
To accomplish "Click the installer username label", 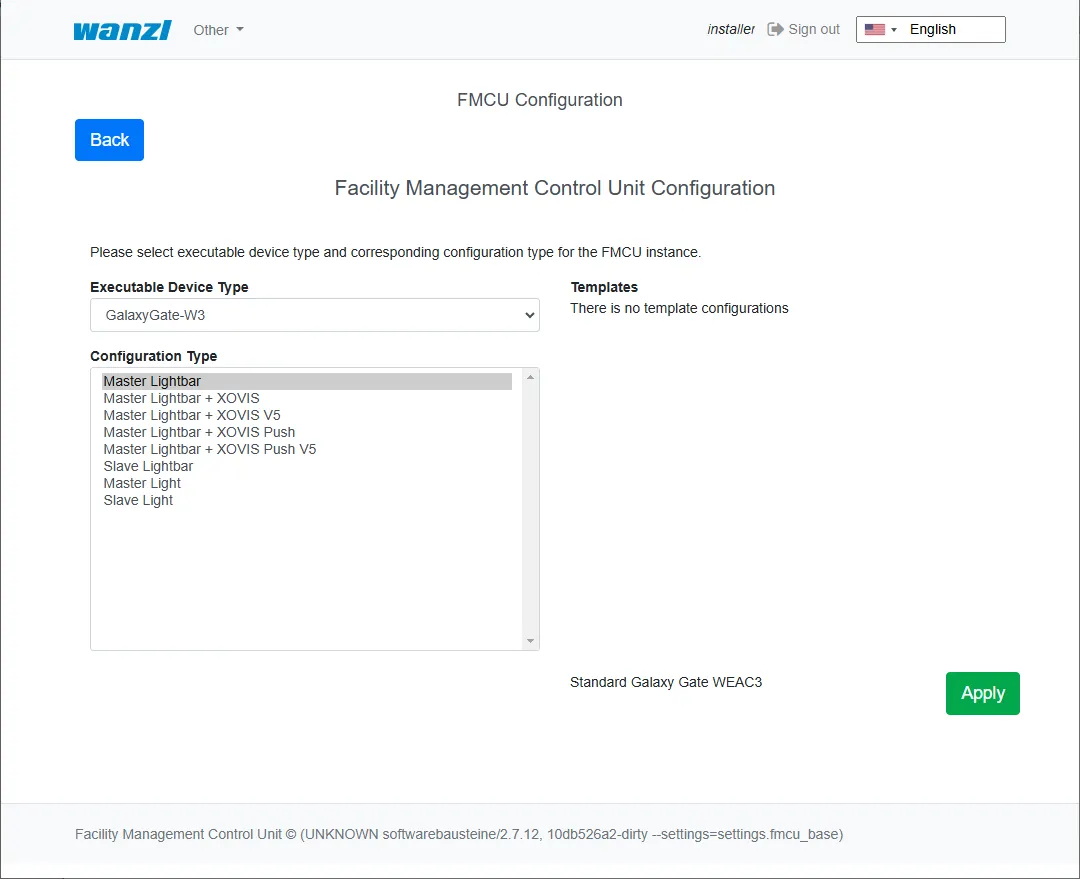I will pos(731,29).
